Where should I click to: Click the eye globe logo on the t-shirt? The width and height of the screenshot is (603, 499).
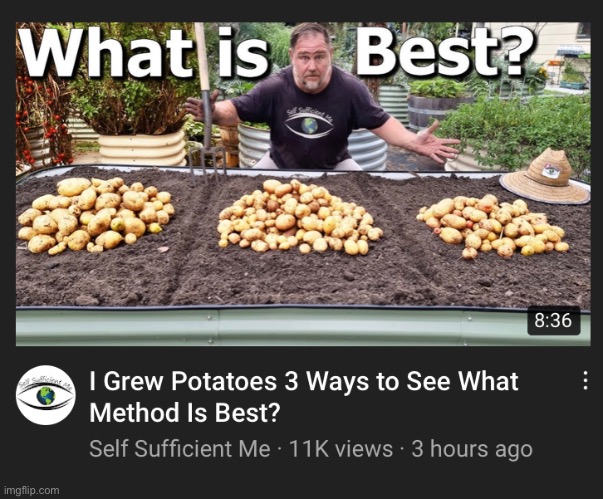point(310,125)
